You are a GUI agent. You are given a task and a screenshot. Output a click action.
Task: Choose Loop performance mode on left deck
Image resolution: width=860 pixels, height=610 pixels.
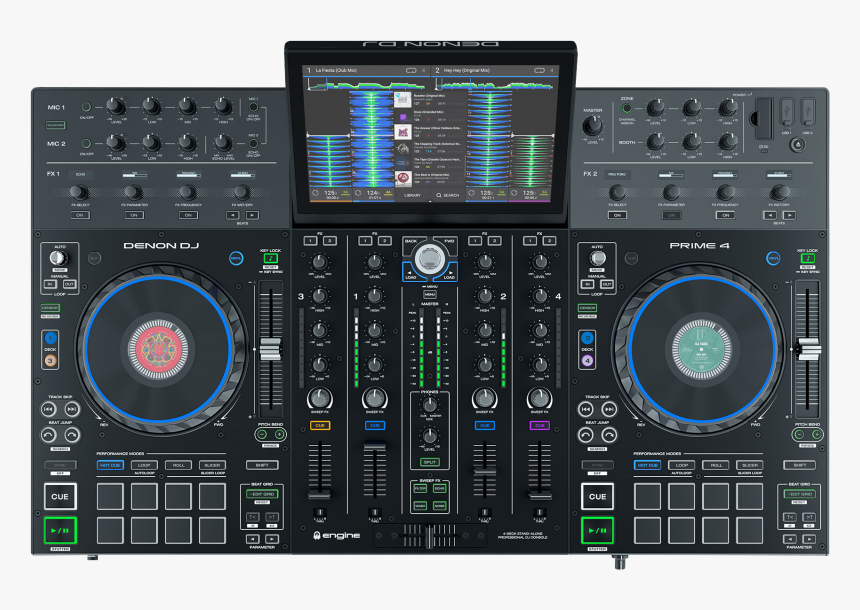tap(144, 465)
